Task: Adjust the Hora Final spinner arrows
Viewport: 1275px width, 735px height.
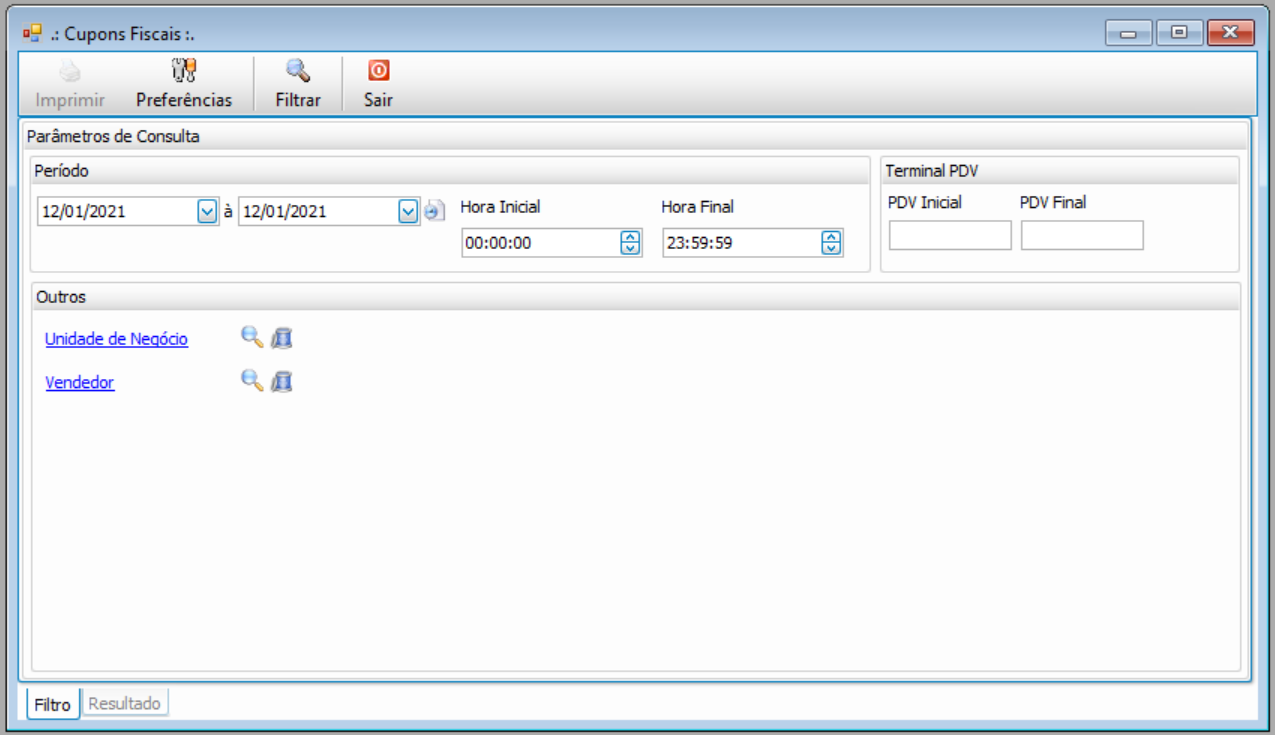Action: 831,242
